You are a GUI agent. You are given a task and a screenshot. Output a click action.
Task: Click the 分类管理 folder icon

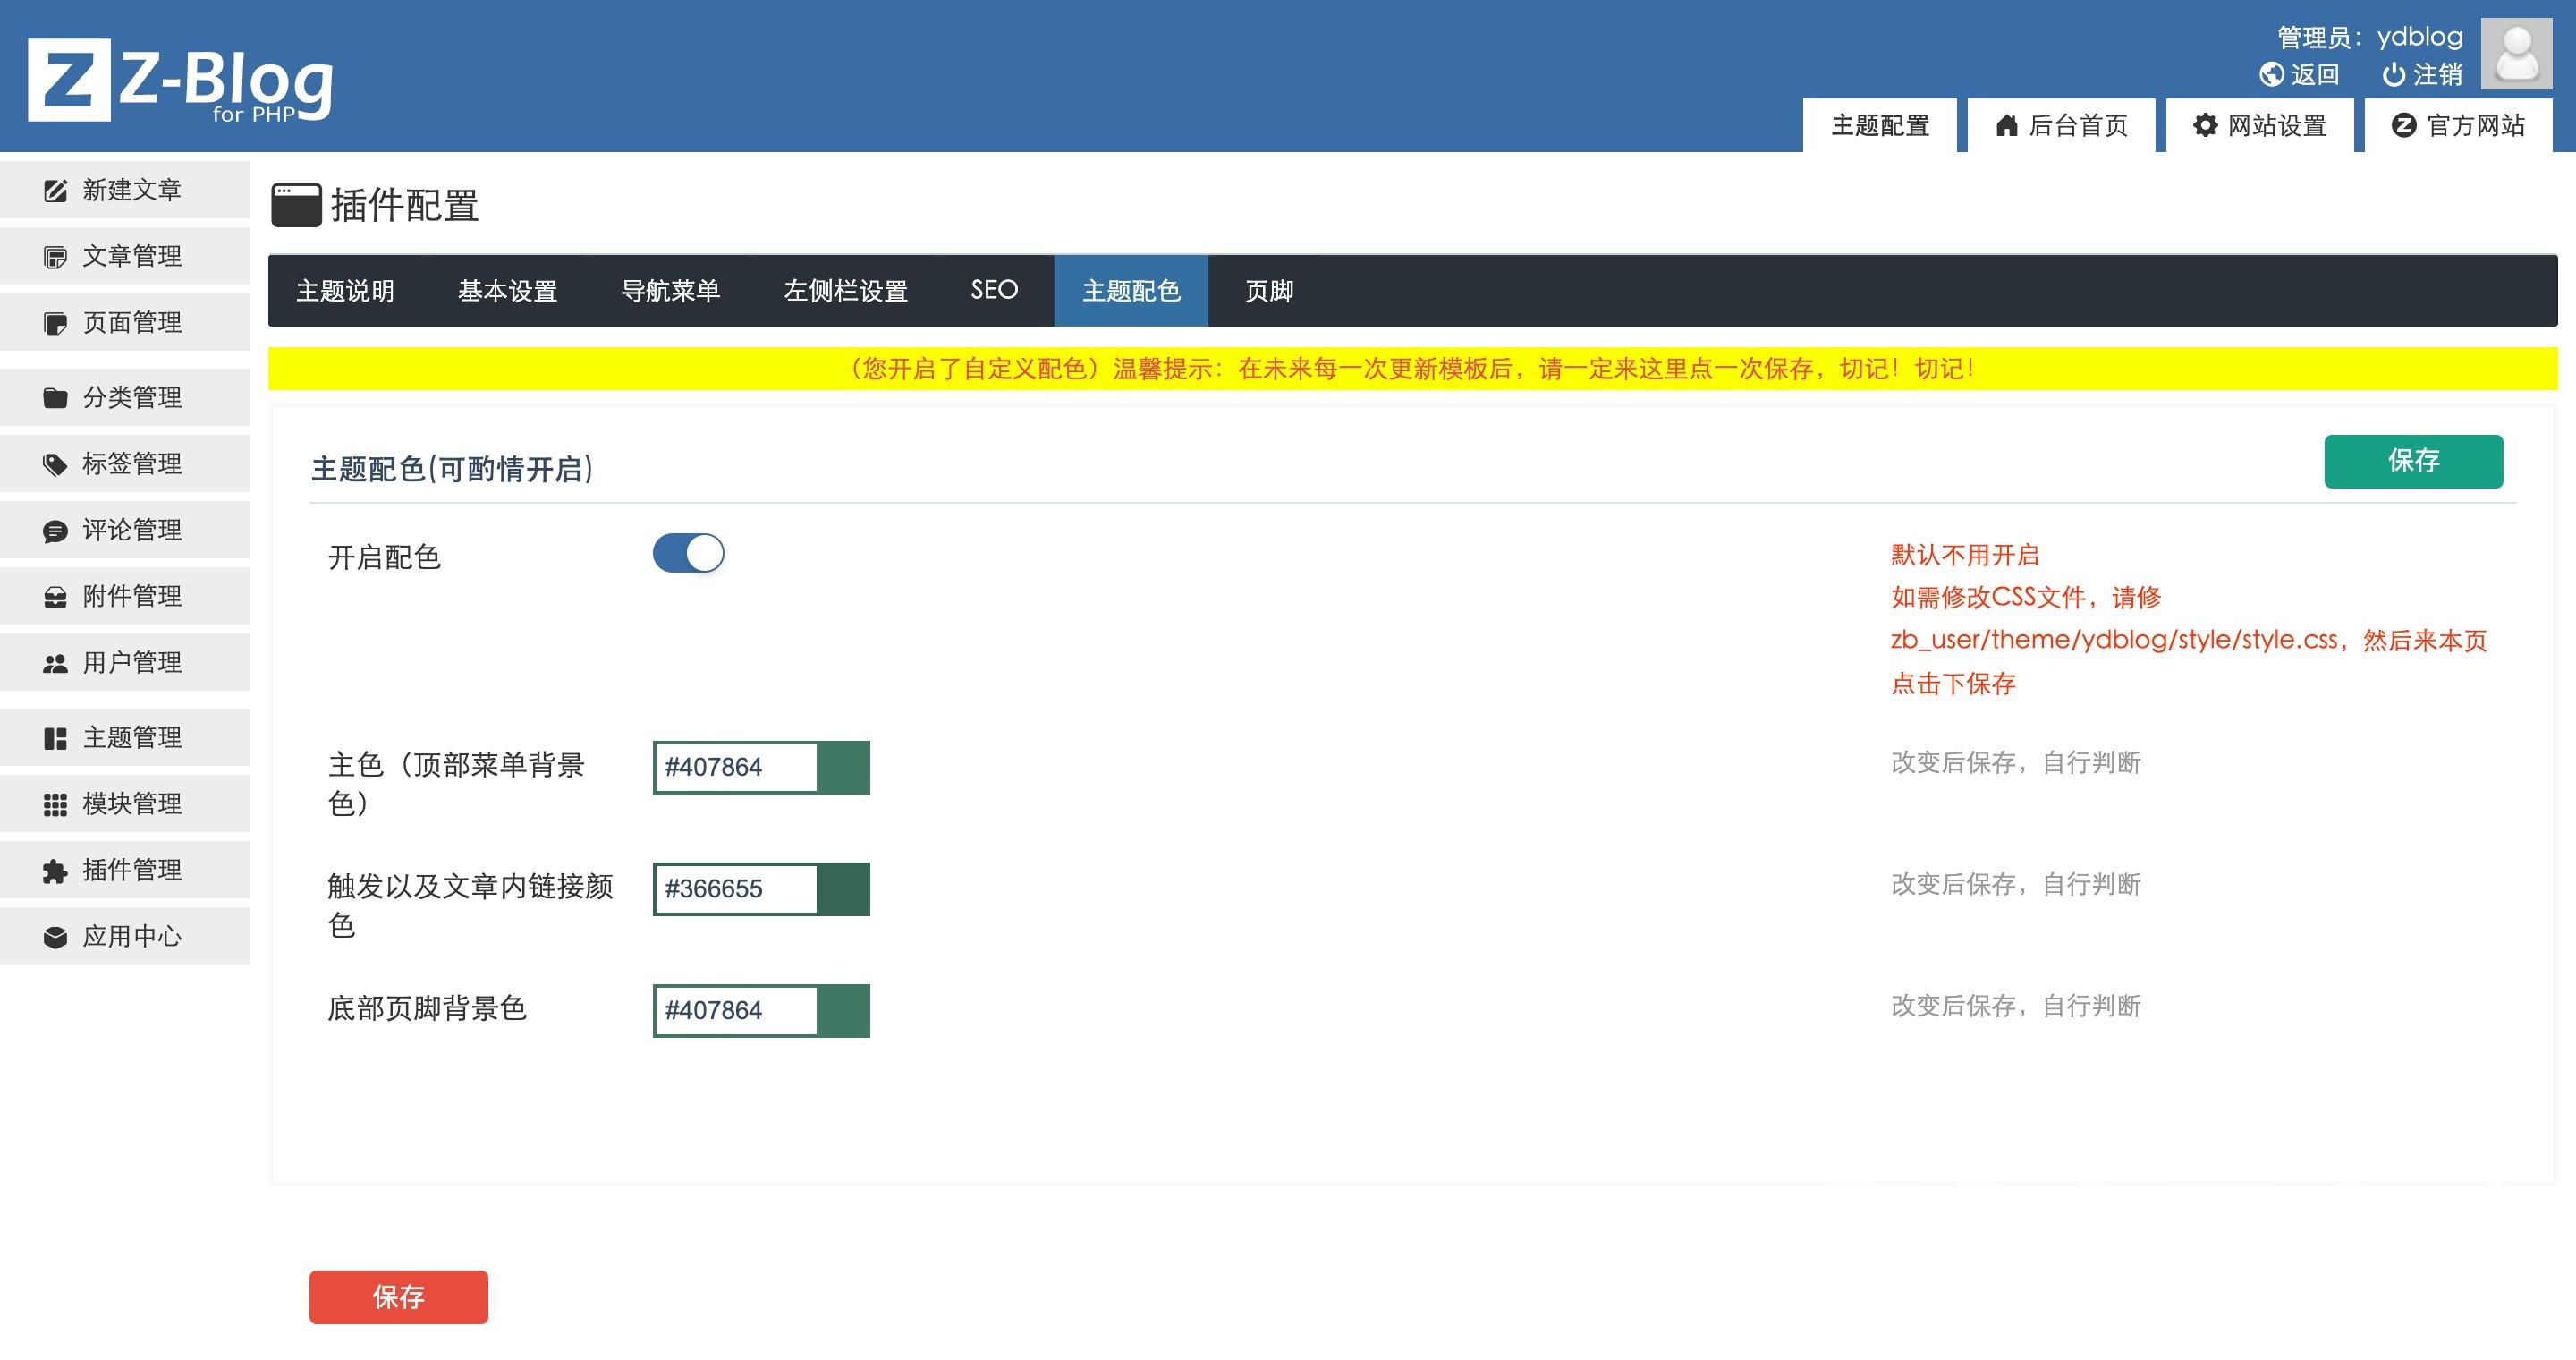click(x=55, y=398)
